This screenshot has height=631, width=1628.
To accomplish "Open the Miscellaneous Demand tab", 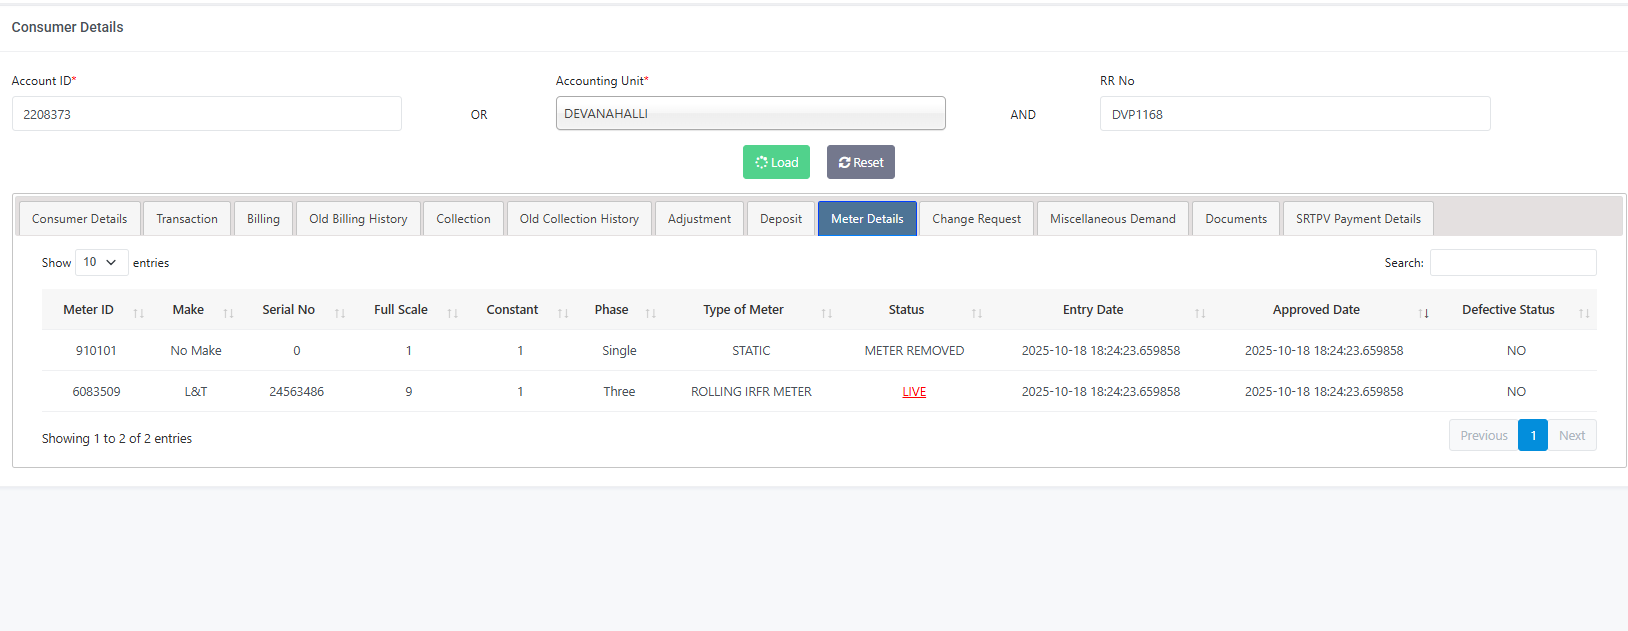I will 1113,219.
